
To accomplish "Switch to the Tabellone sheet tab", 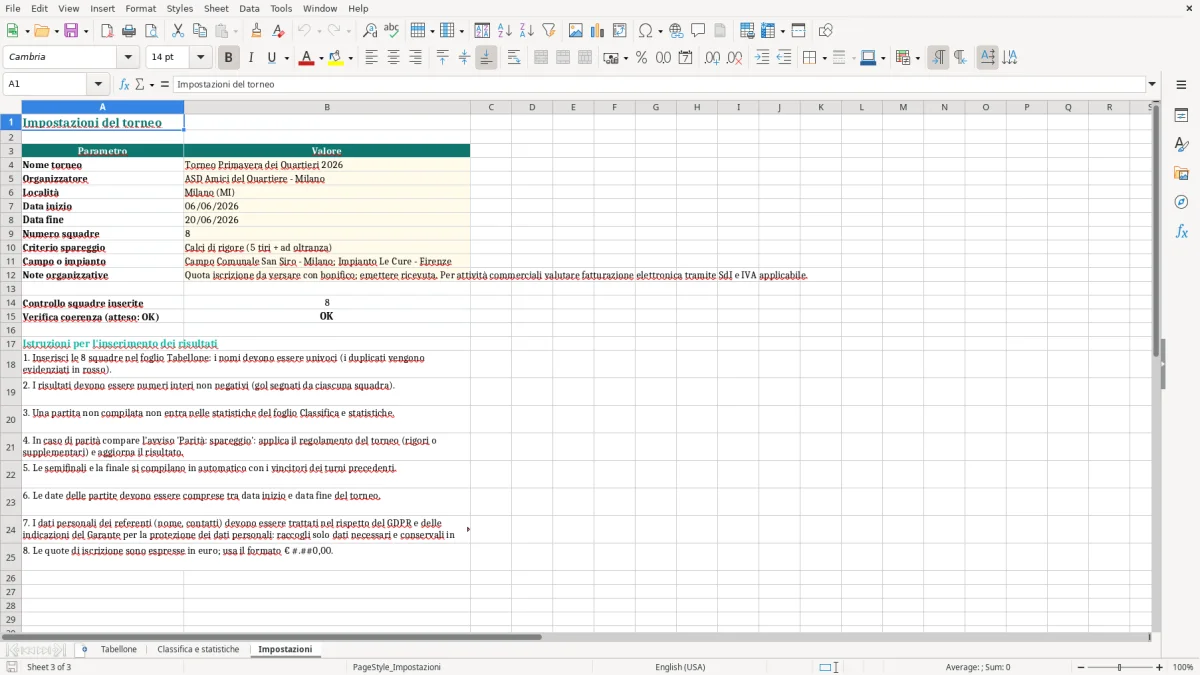I will pyautogui.click(x=119, y=650).
